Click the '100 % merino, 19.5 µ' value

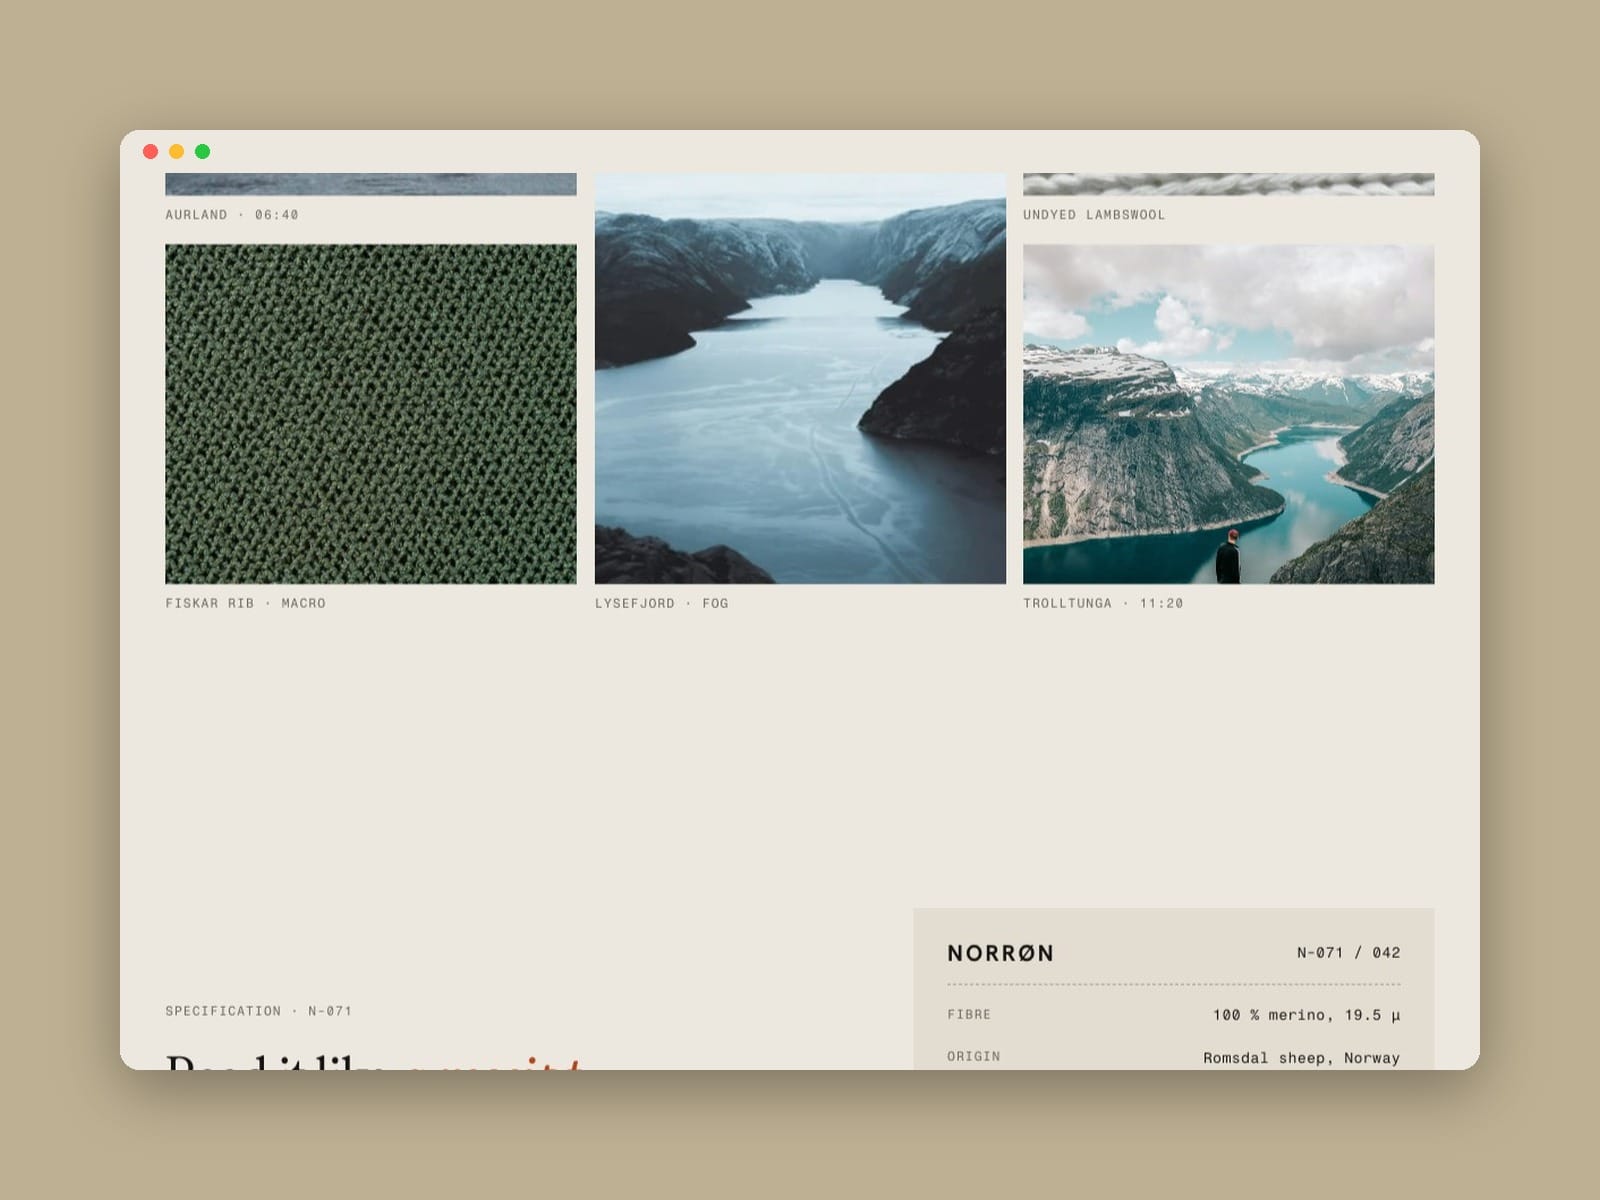1306,1015
